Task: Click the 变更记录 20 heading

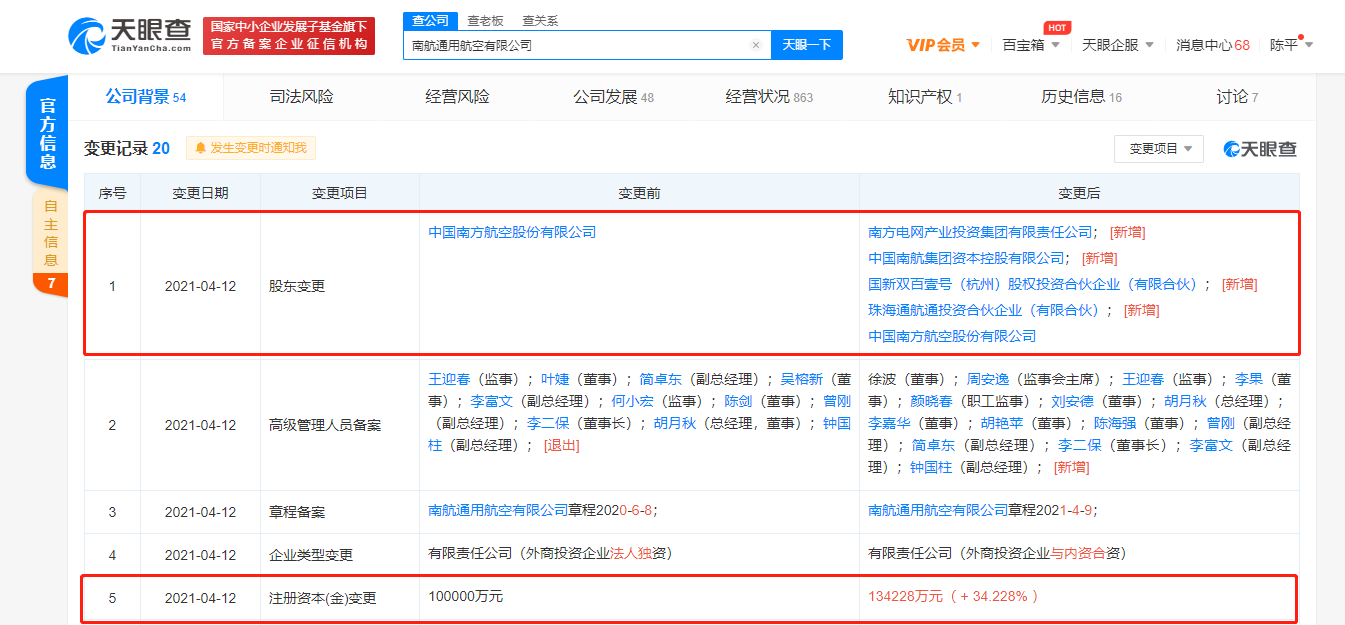Action: click(127, 148)
